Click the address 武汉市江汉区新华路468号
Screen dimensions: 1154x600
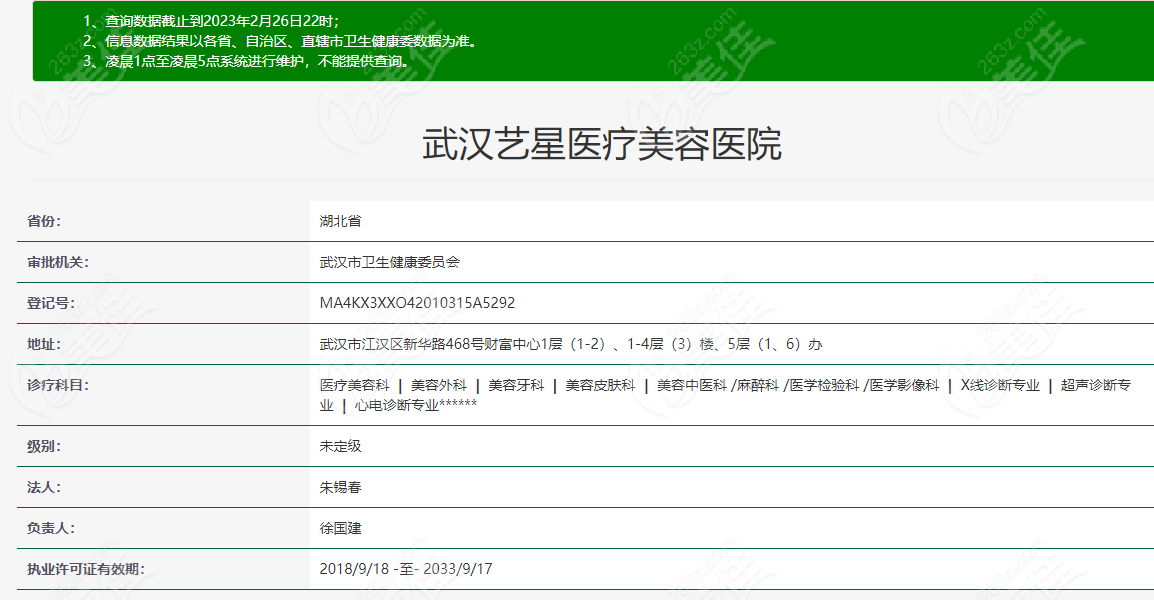pos(401,344)
